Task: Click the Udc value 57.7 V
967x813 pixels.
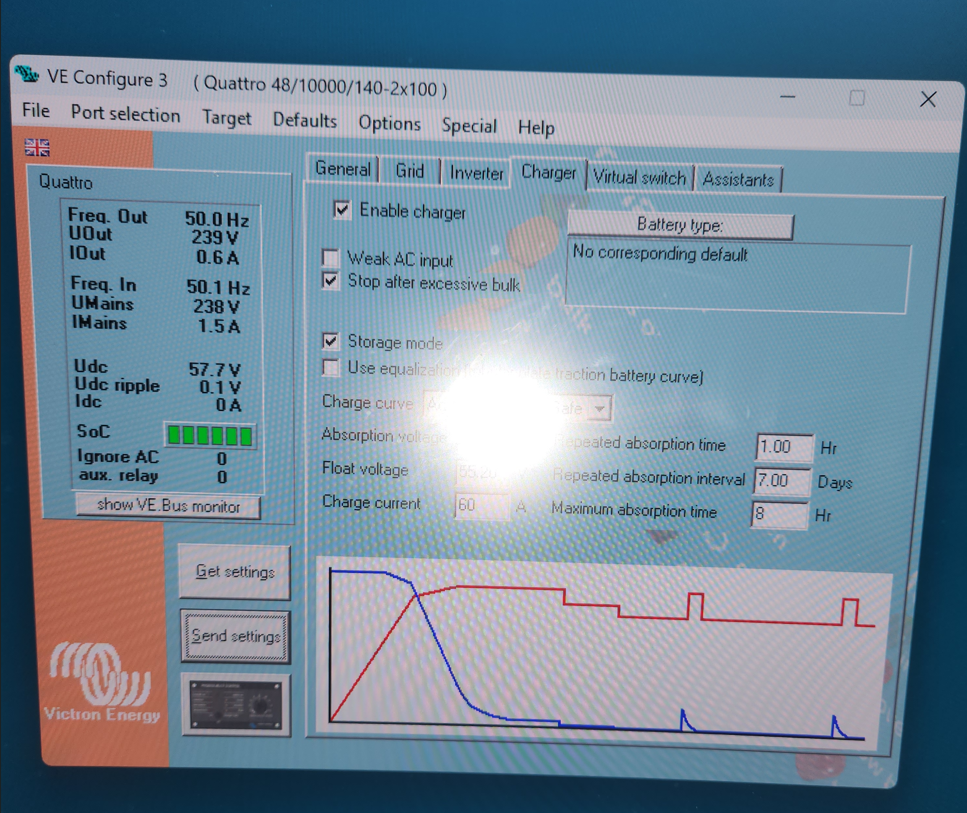Action: coord(214,369)
